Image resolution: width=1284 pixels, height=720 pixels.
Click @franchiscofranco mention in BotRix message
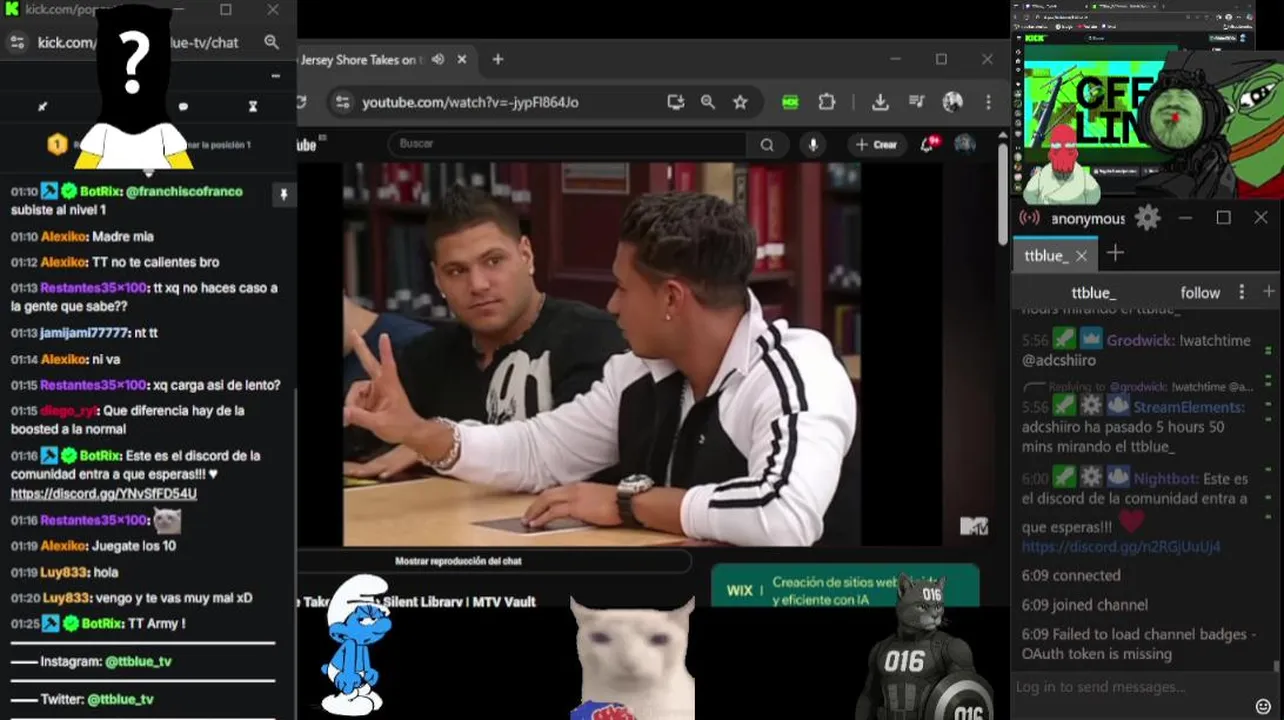(184, 191)
